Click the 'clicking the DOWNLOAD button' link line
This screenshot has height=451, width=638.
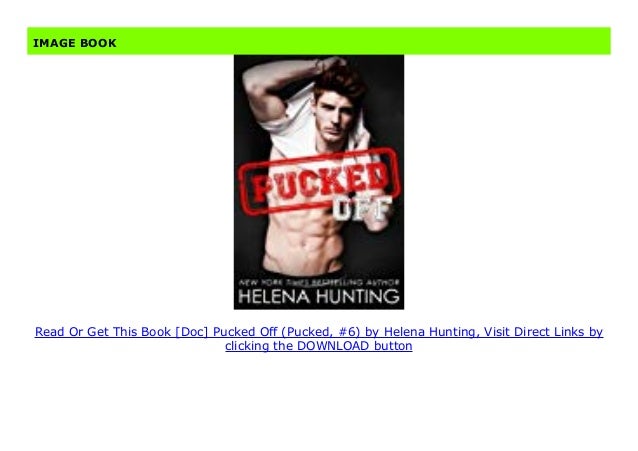319,346
